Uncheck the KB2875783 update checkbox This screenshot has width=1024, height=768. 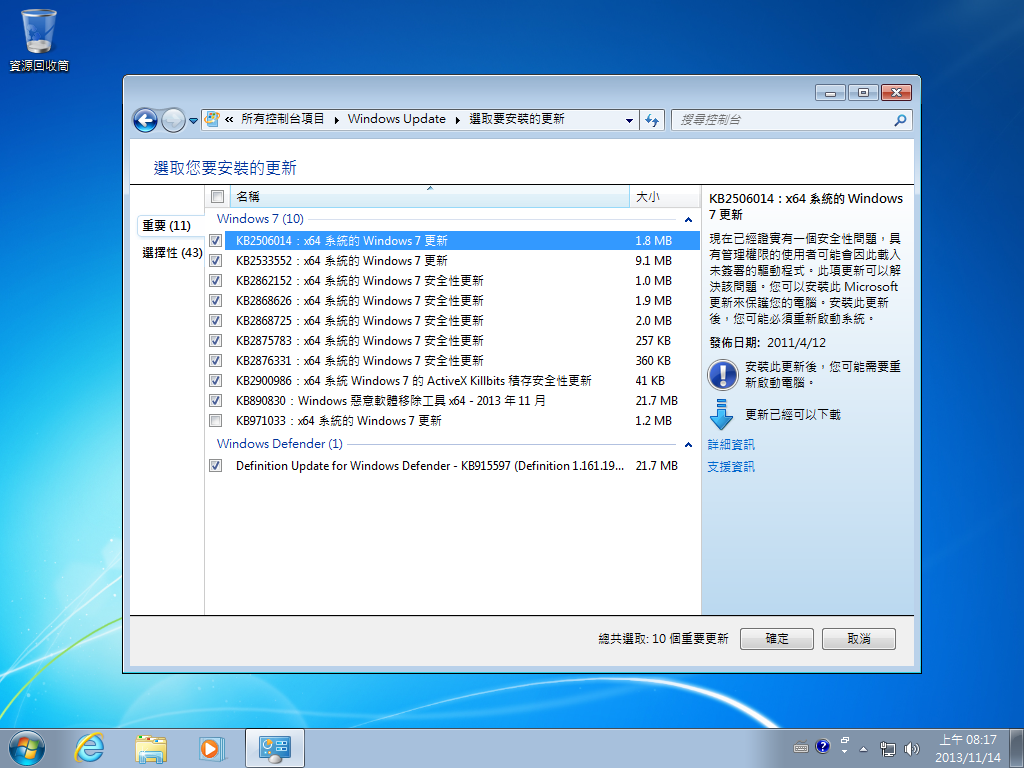tap(216, 340)
